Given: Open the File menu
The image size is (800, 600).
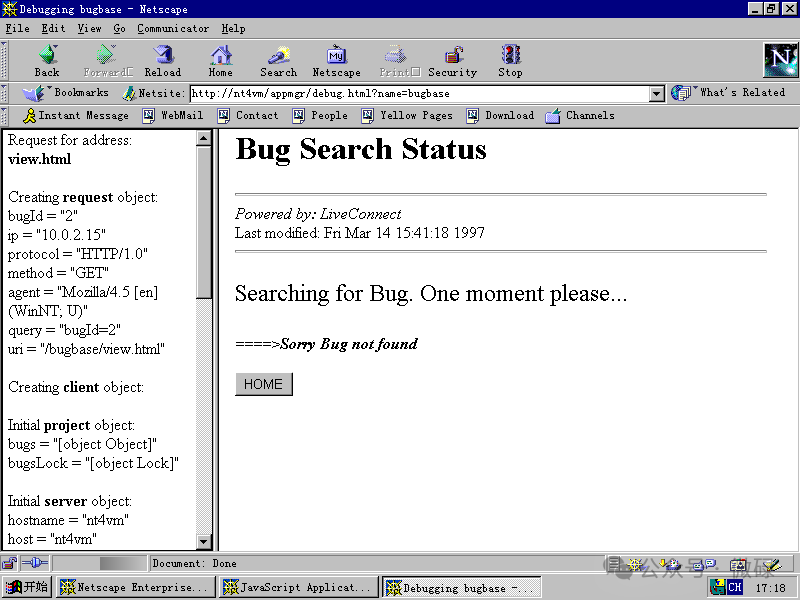Looking at the screenshot, I should tap(17, 29).
